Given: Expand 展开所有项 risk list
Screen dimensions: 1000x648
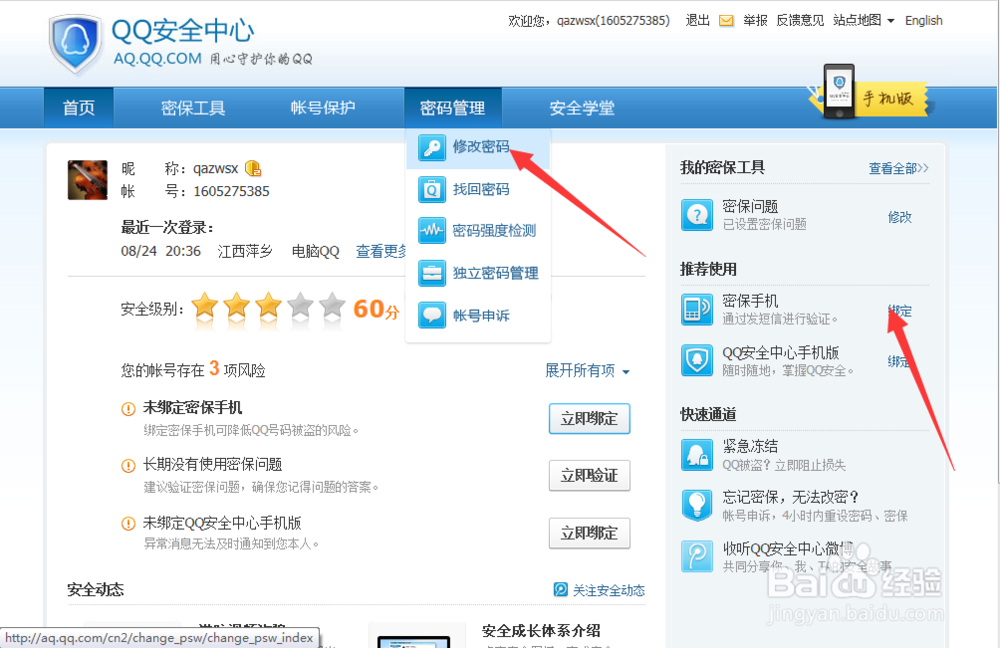Looking at the screenshot, I should (x=587, y=371).
